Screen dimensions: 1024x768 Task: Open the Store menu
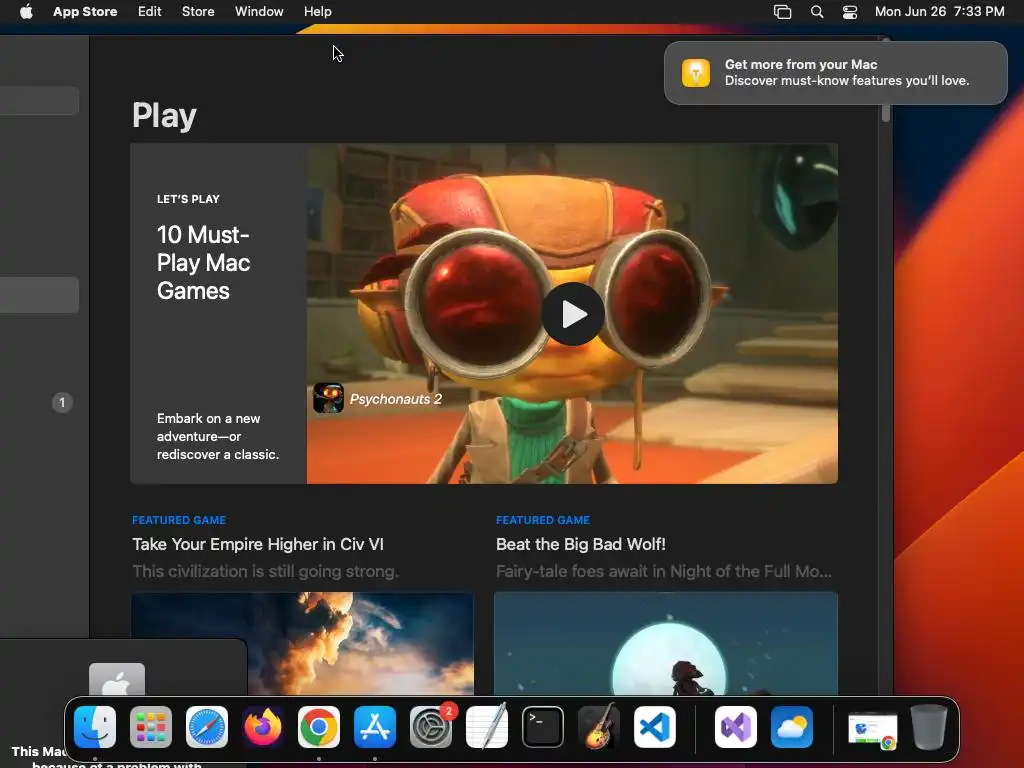tap(198, 11)
